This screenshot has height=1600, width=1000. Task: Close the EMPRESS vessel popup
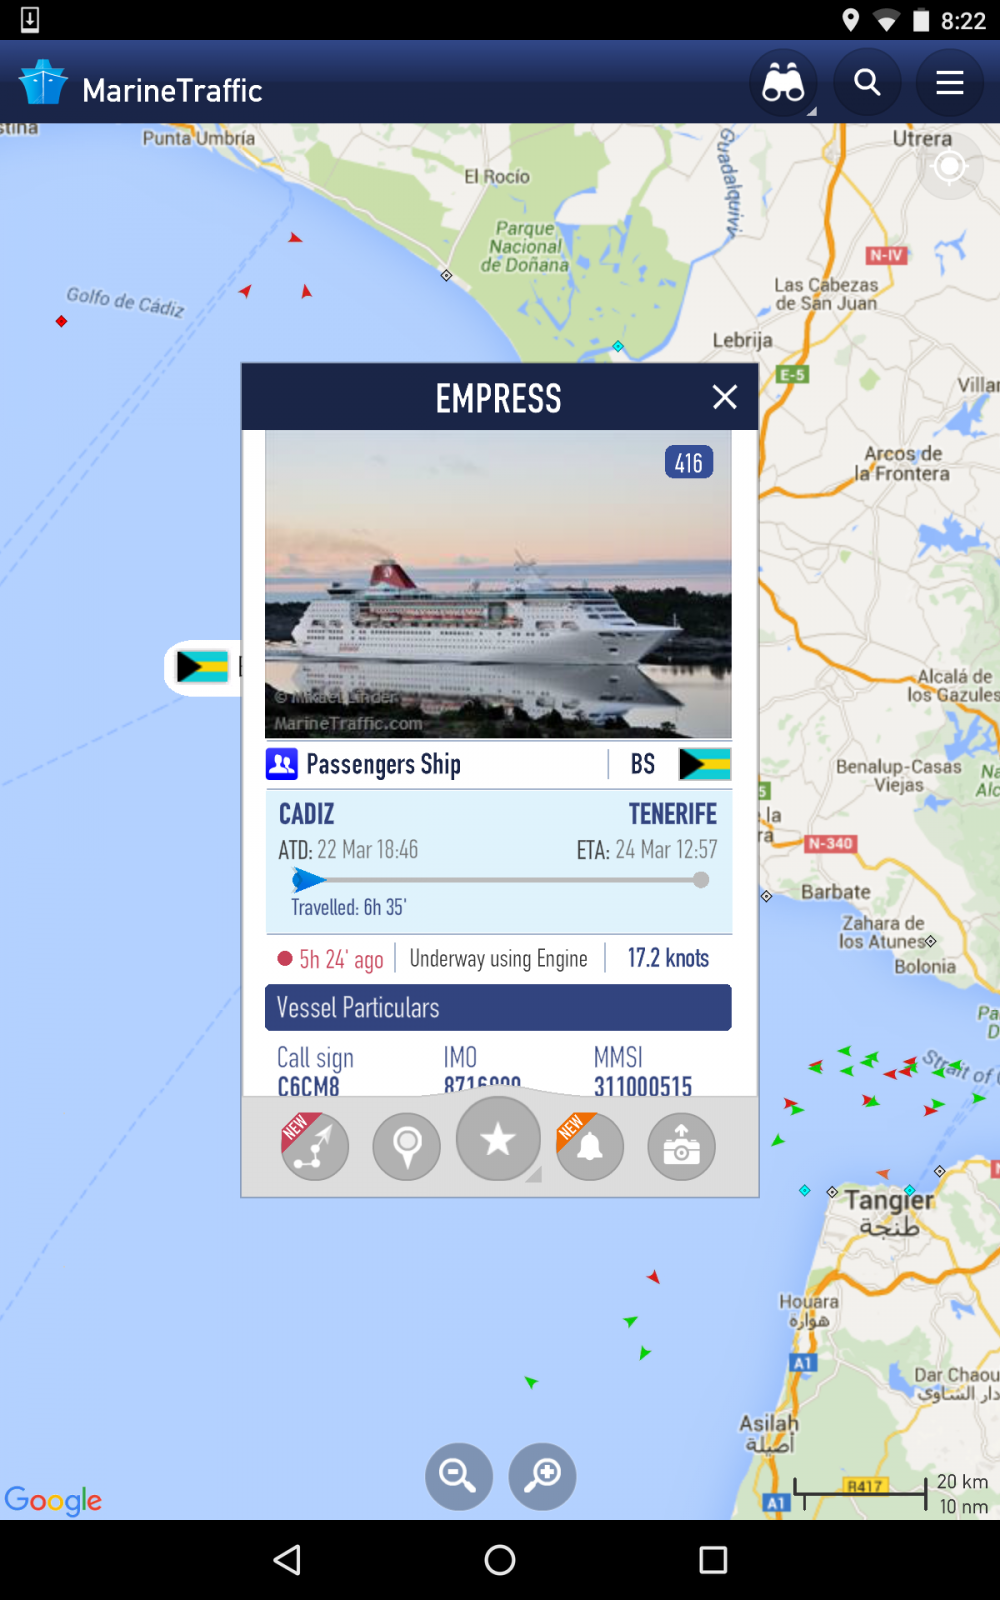click(x=725, y=397)
